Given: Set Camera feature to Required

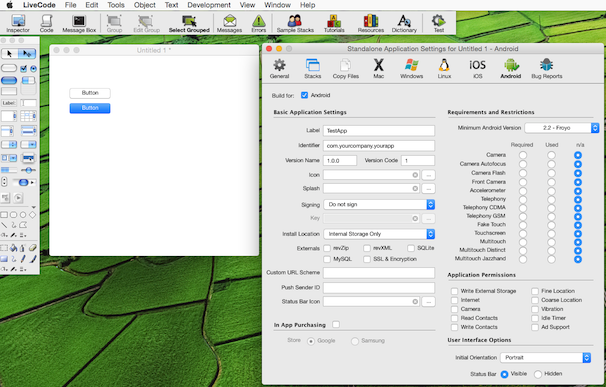Looking at the screenshot, I should [x=523, y=155].
